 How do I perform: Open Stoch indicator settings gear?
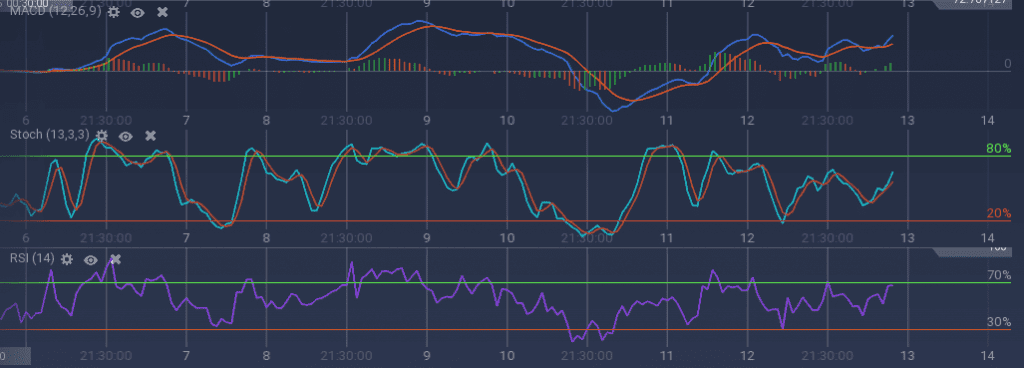101,136
